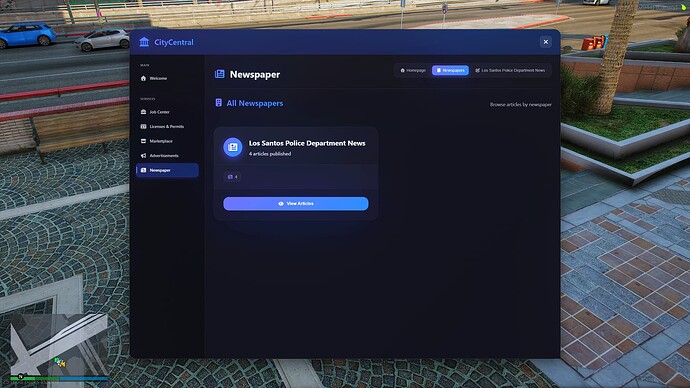Open Licenses & Permits section
Image resolution: width=690 pixels, height=388 pixels.
[x=167, y=126]
